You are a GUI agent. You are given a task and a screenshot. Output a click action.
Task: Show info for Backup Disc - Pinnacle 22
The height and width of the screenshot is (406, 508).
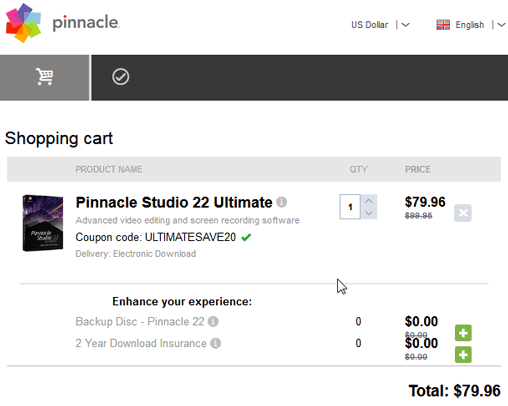pos(213,322)
